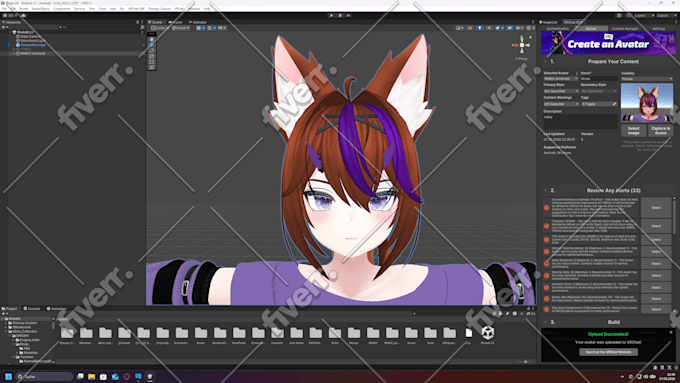Open the Window menu
Image resolution: width=680 pixels, height=383 pixels.
pos(194,9)
